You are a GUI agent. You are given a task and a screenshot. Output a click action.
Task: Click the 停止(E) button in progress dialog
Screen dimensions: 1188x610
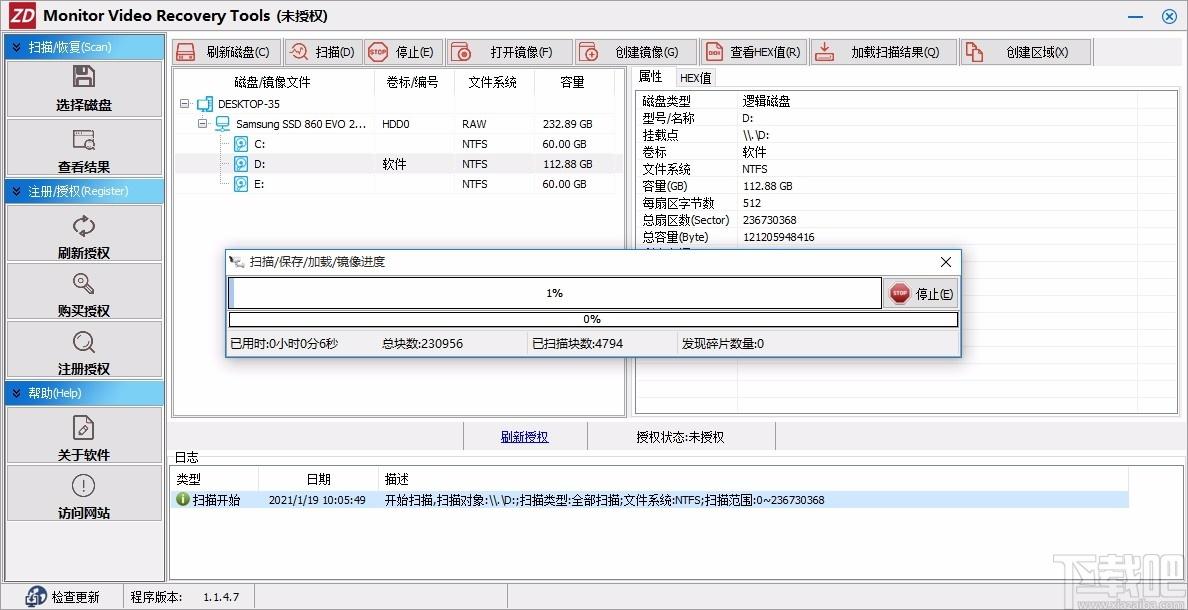pyautogui.click(x=921, y=293)
